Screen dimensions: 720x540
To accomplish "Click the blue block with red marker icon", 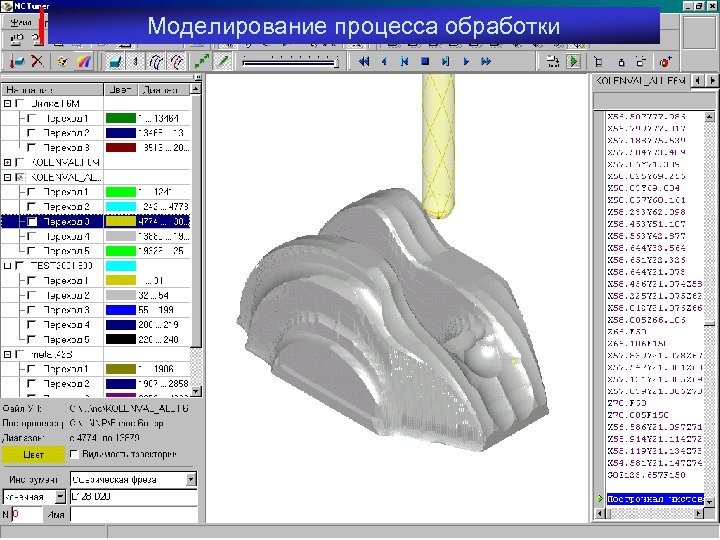I will pyautogui.click(x=17, y=61).
